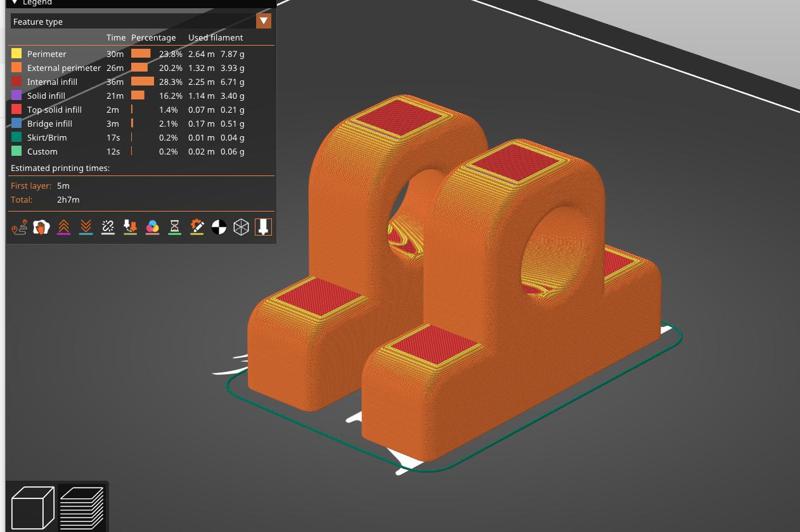Click the Percentage column header
800x532 pixels.
coord(153,37)
